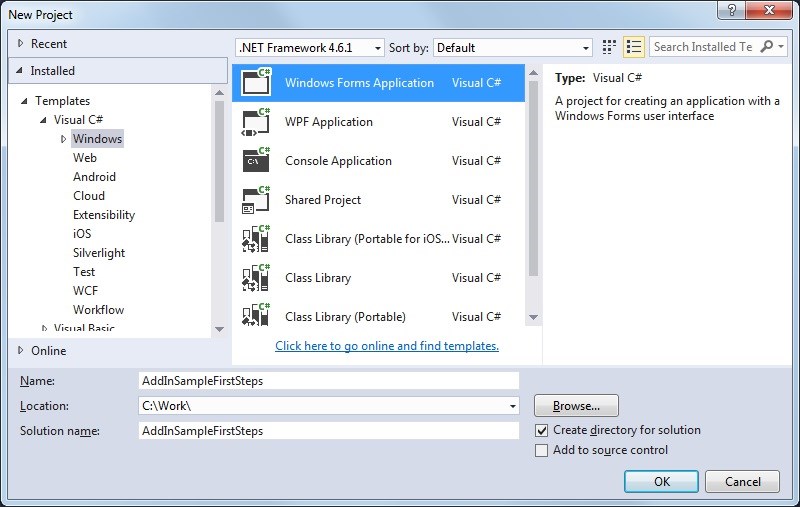Click the template list scroll up arrow
The image size is (800, 507).
[534, 73]
